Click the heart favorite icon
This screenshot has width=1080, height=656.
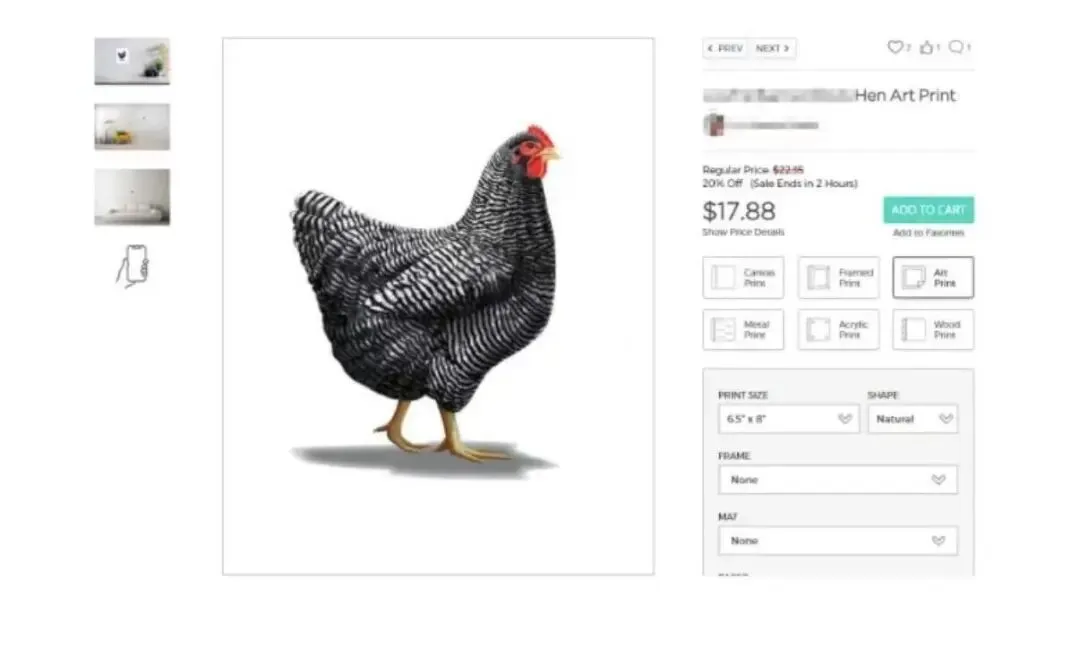tap(895, 47)
